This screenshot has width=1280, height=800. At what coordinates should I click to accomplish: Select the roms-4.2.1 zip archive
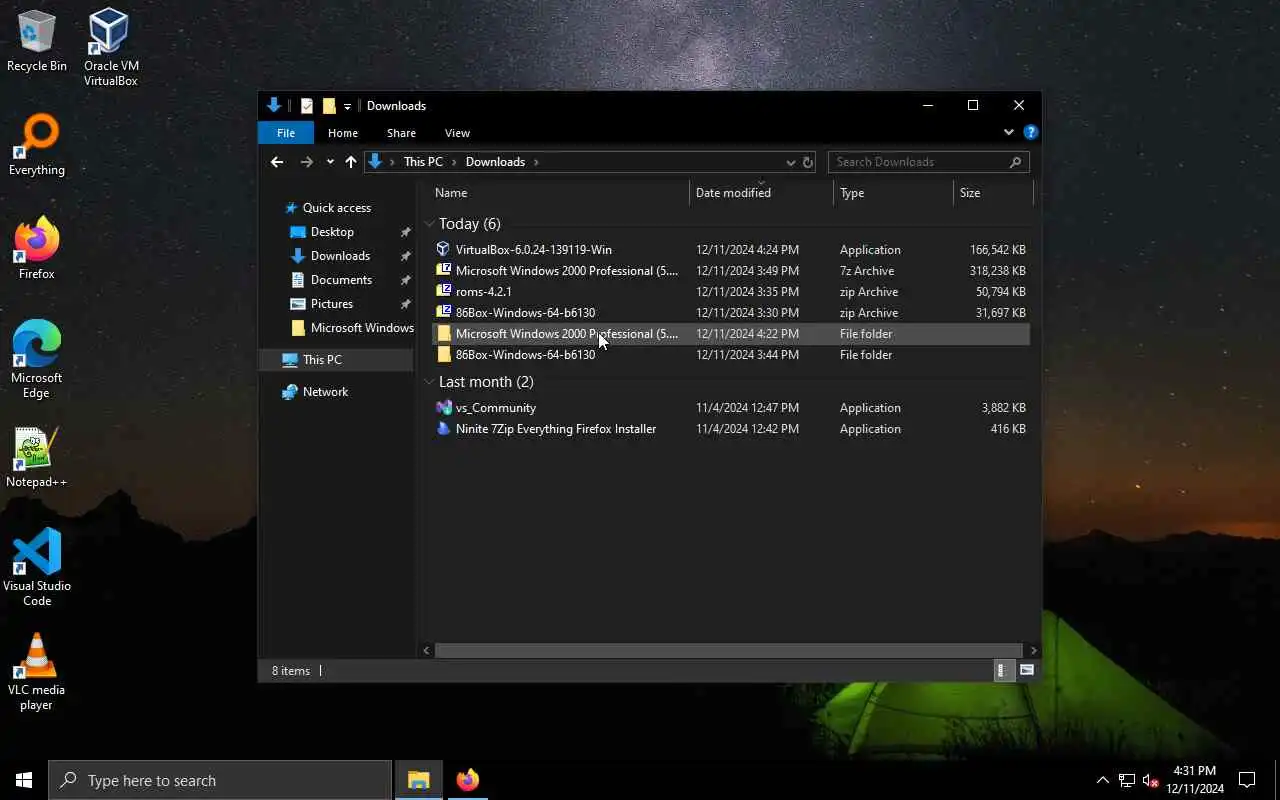[x=730, y=292]
